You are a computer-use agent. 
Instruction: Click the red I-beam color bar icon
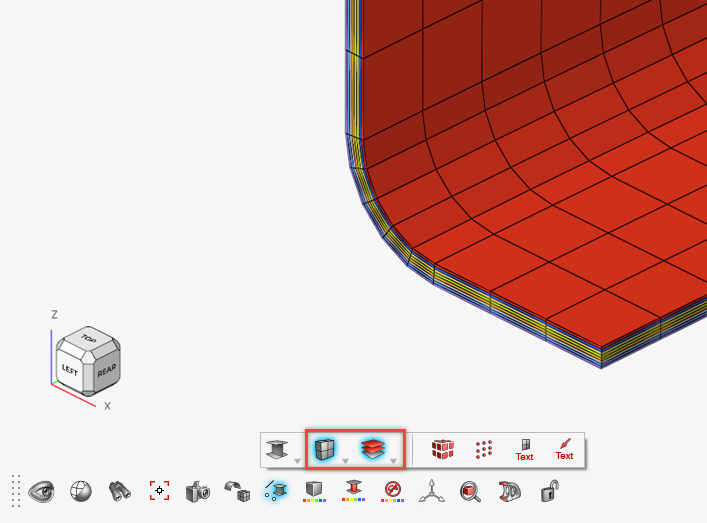click(x=353, y=491)
